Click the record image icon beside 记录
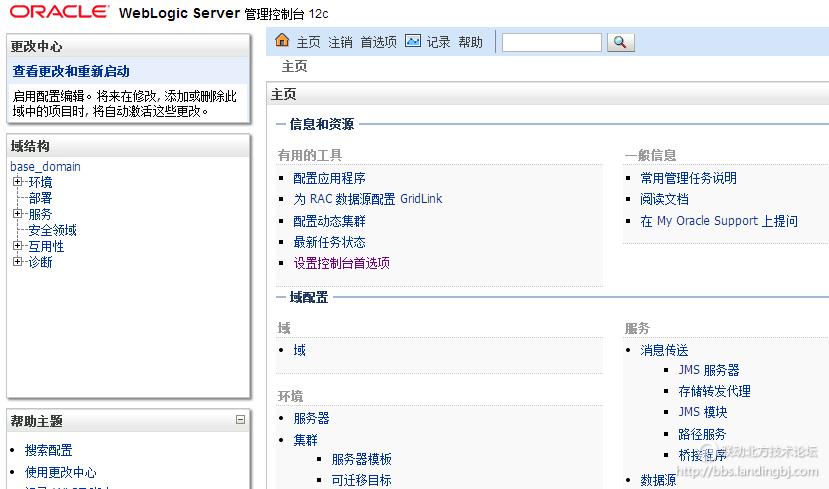The width and height of the screenshot is (829, 489). pos(413,41)
